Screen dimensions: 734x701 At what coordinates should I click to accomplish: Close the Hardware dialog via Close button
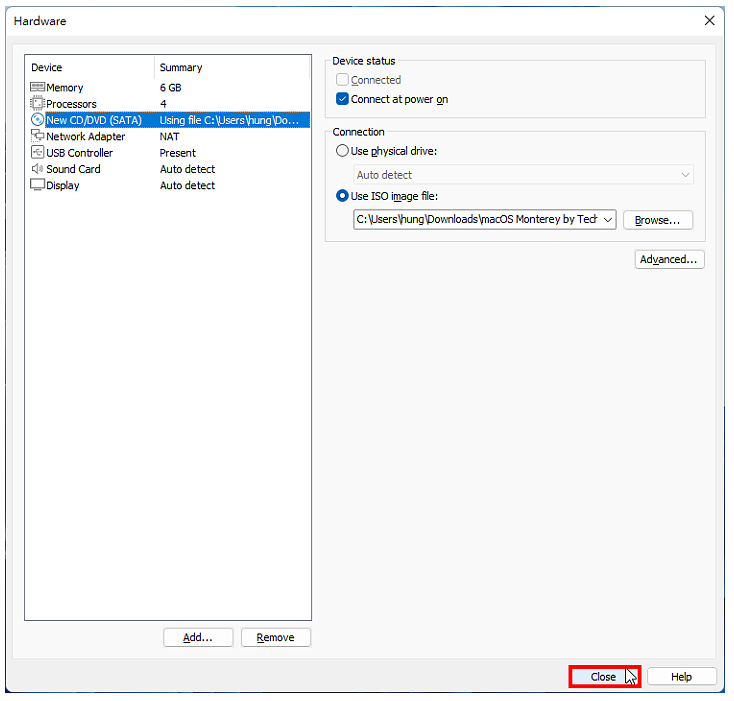[x=605, y=678]
